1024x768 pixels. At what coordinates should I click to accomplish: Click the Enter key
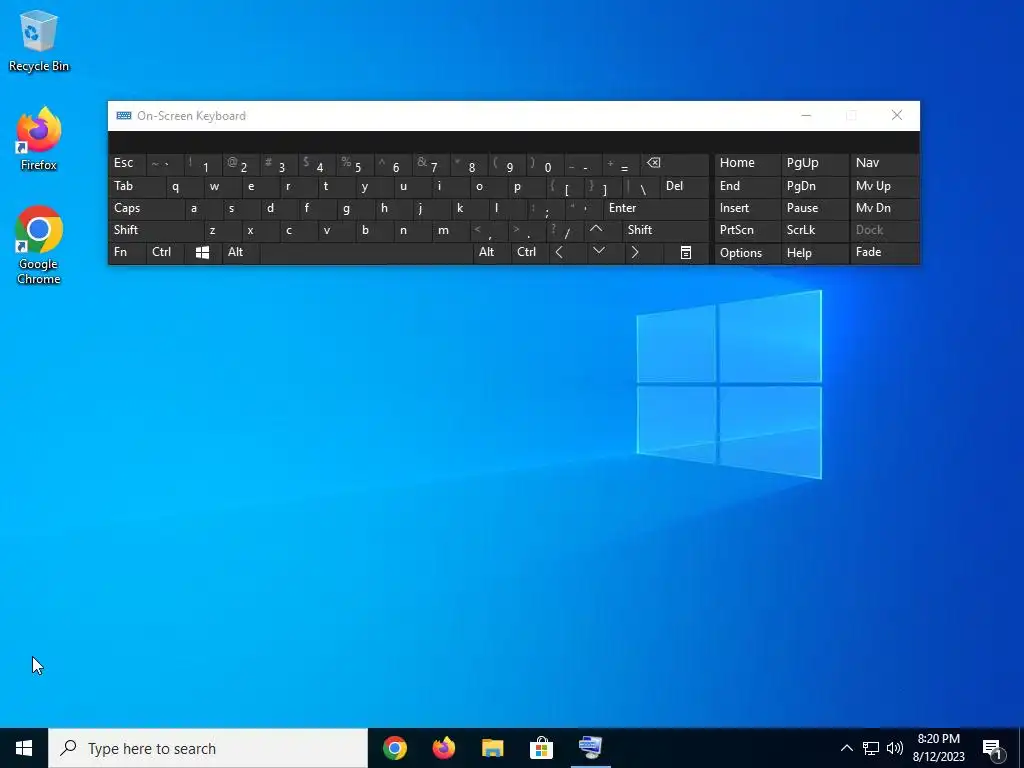tap(656, 208)
